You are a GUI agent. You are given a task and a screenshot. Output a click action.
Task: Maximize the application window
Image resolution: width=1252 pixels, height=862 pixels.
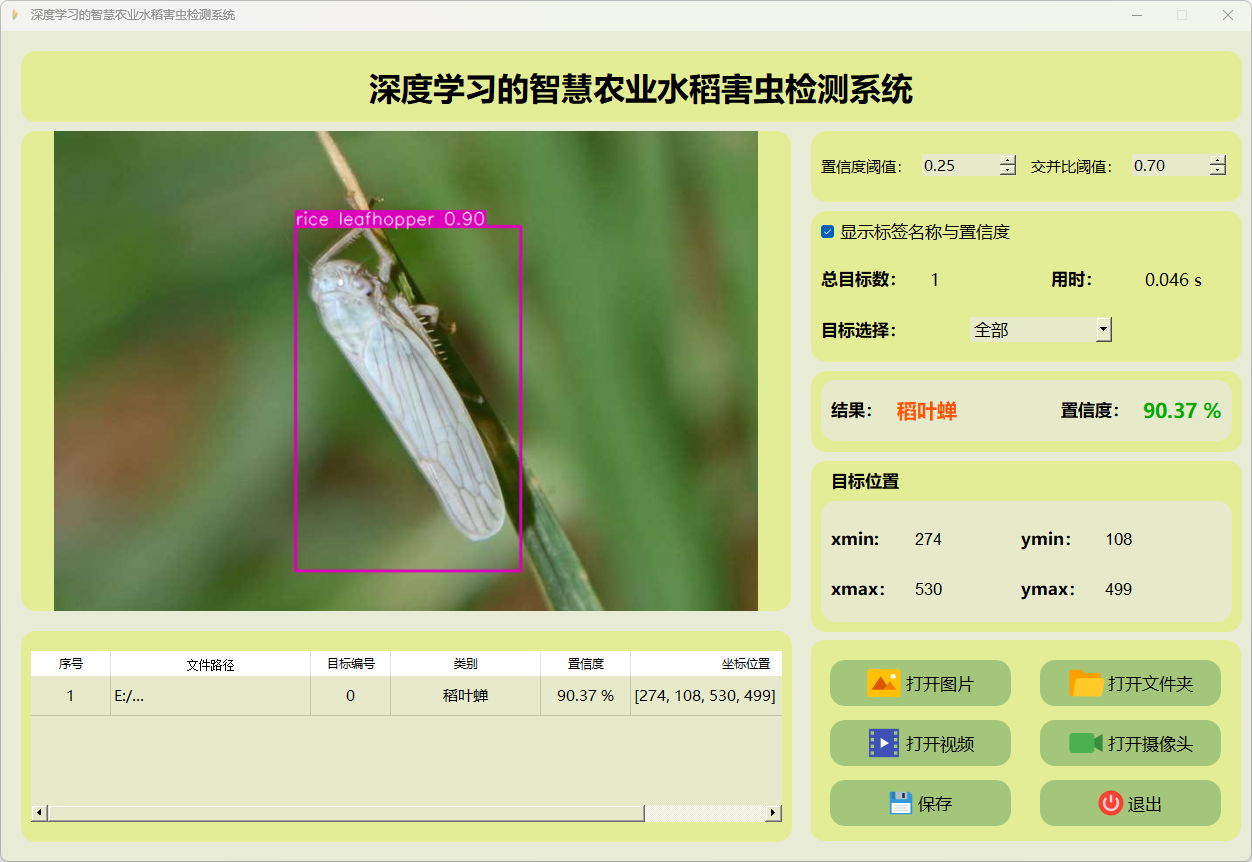[x=1182, y=15]
